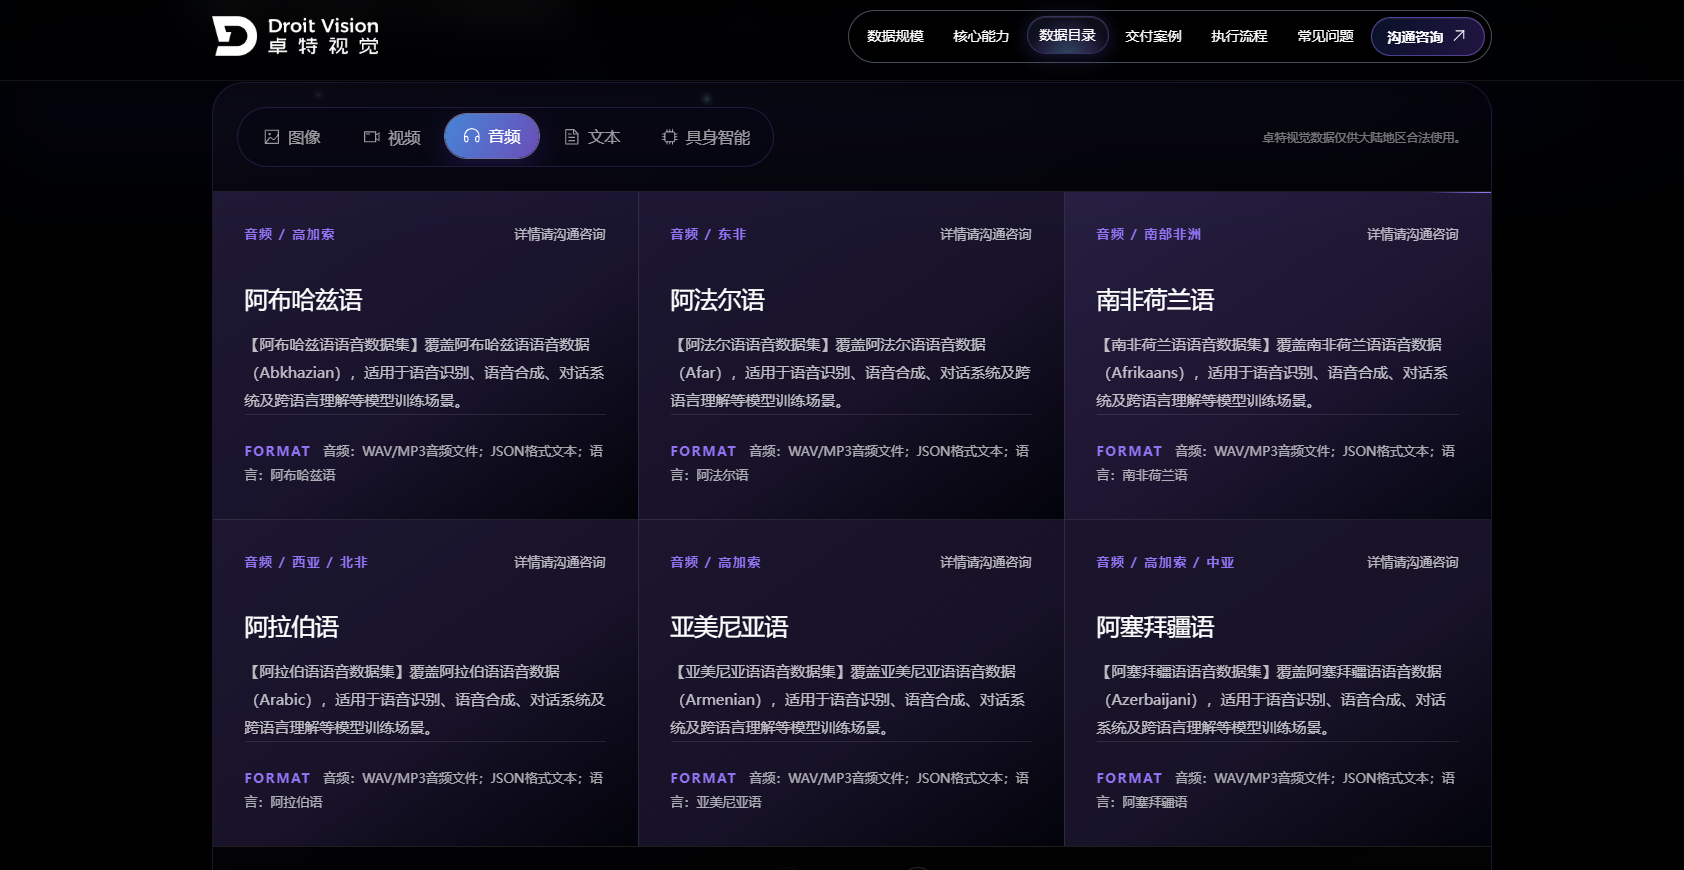
Task: Click the Droit Vision D logo icon
Action: click(x=234, y=36)
